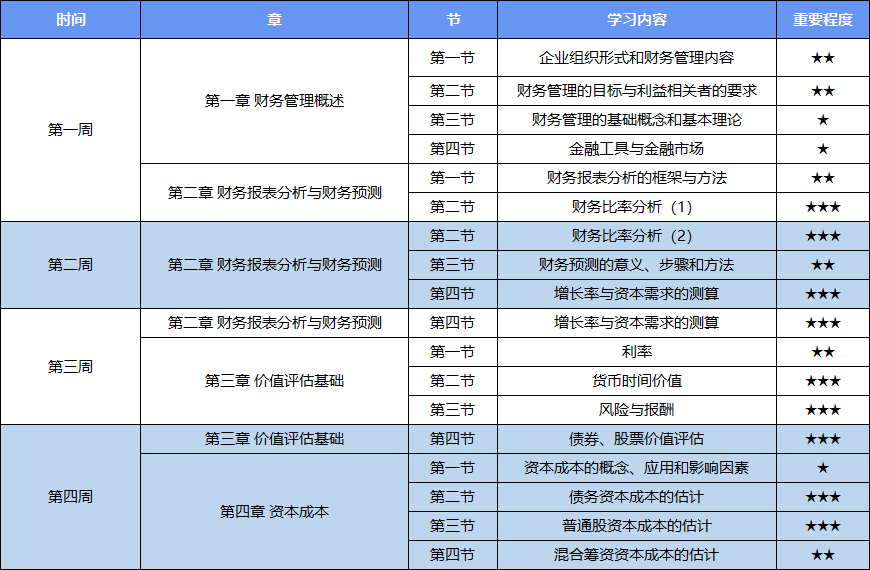Click the 财务比率分析（1） content cell

[636, 207]
